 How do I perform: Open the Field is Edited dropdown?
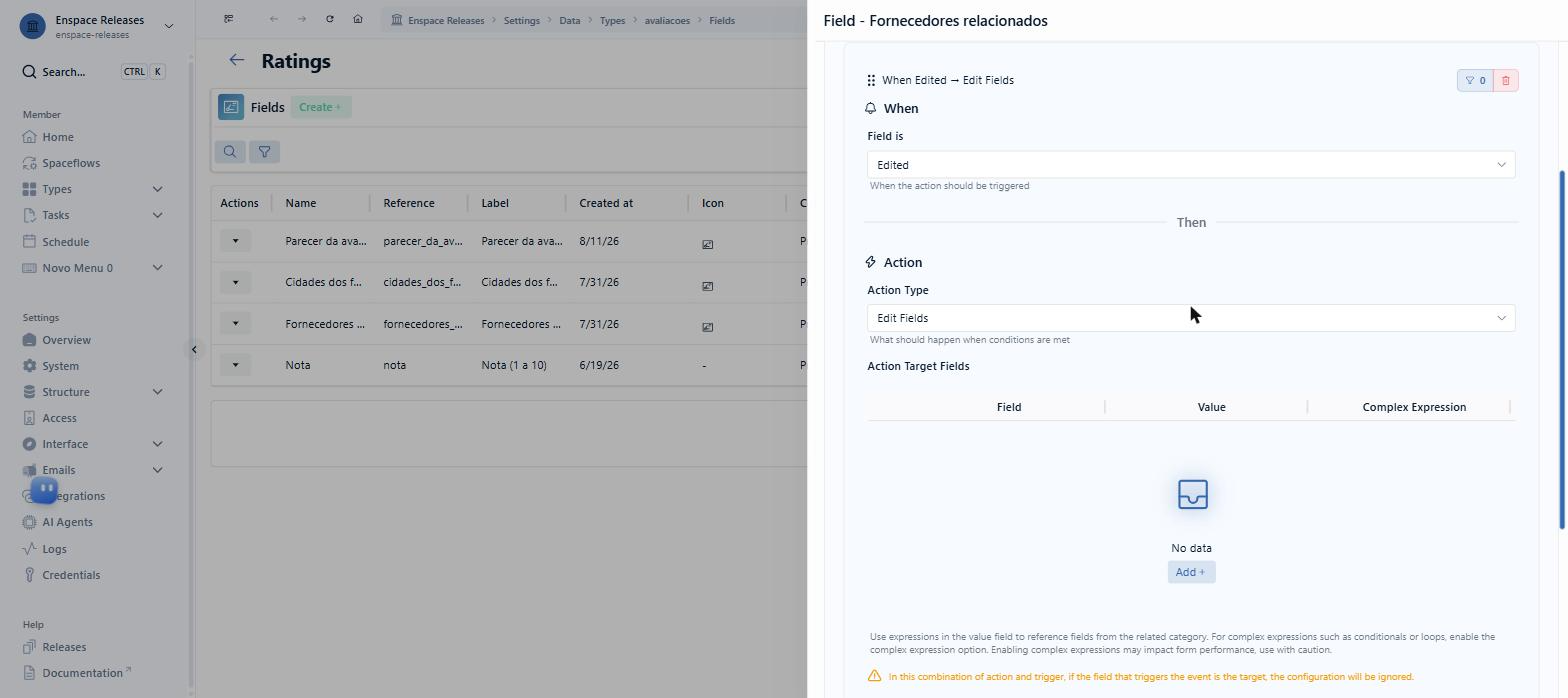pyautogui.click(x=1191, y=165)
